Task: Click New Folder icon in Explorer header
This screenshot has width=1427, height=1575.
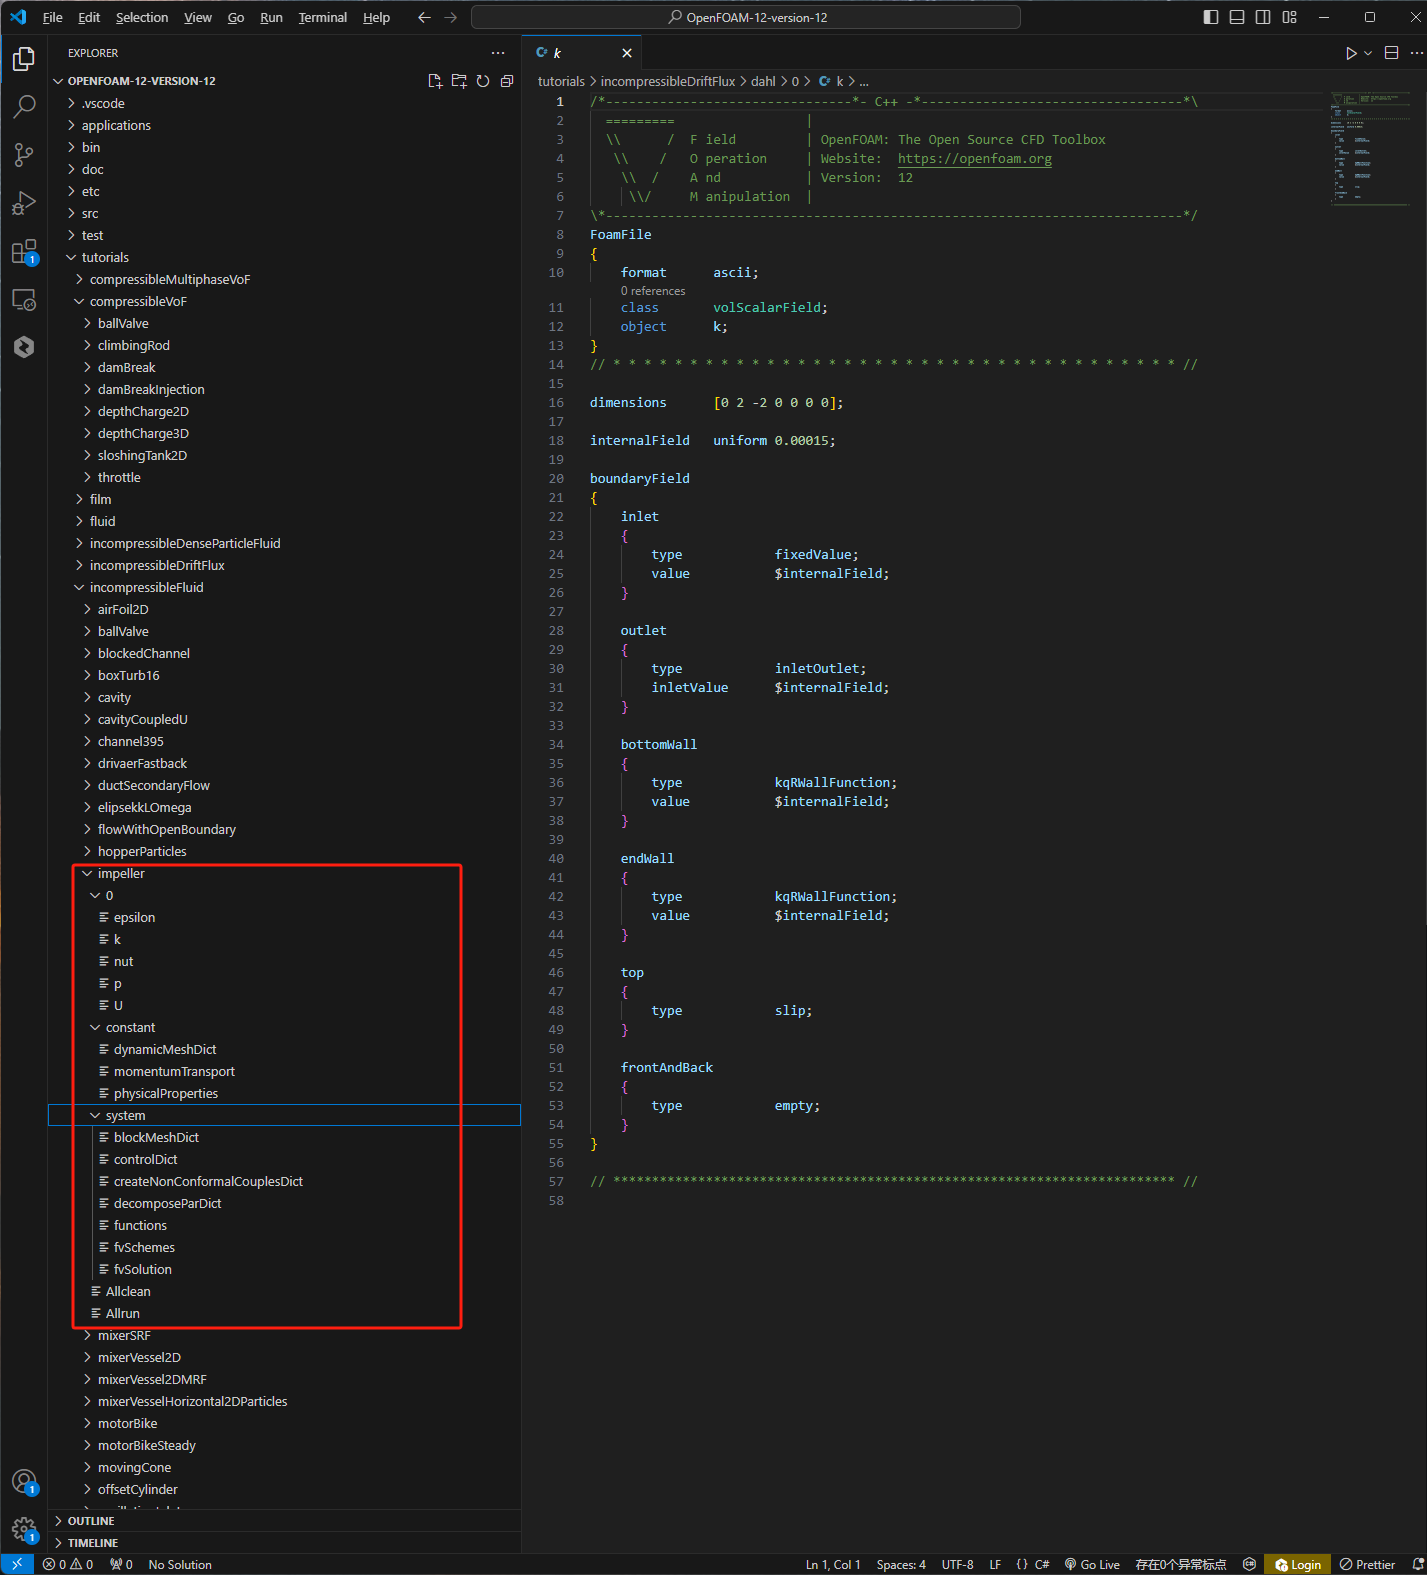Action: tap(459, 81)
